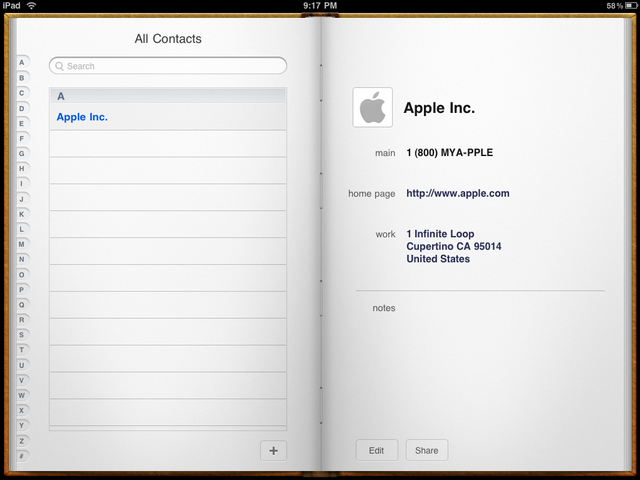Jump to index tab O

click(x=22, y=275)
